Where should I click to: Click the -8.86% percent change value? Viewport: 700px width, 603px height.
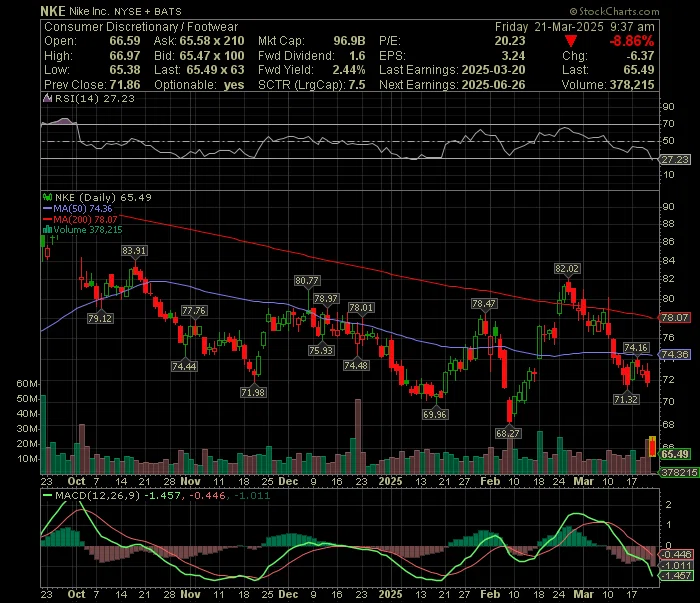coord(632,41)
